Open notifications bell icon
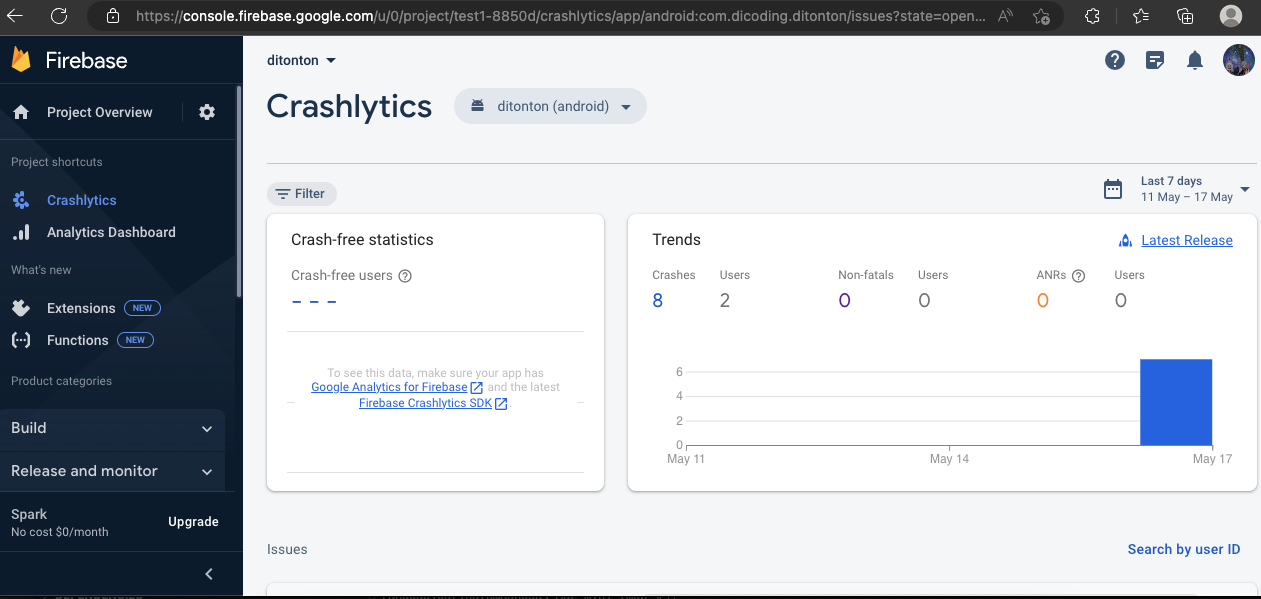This screenshot has width=1261, height=599. (x=1195, y=60)
